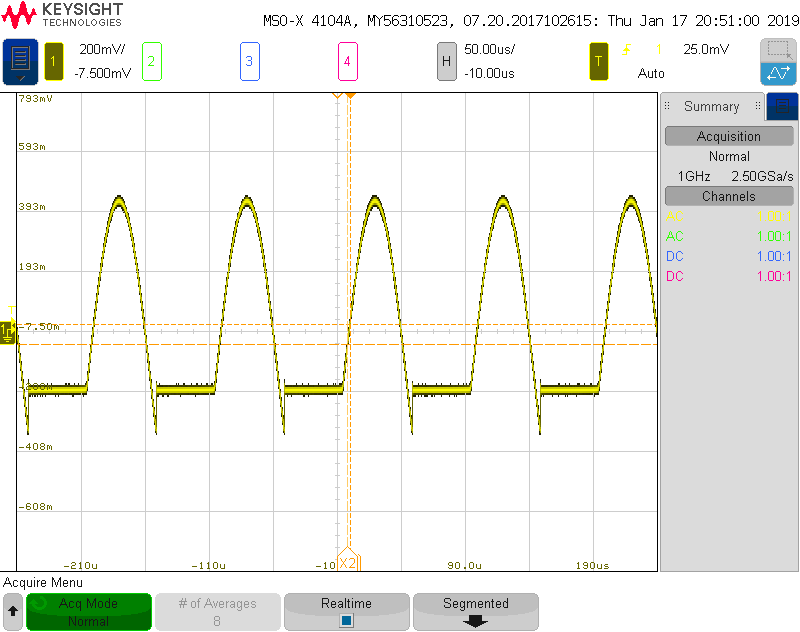Click the Acquisition section header

(729, 136)
